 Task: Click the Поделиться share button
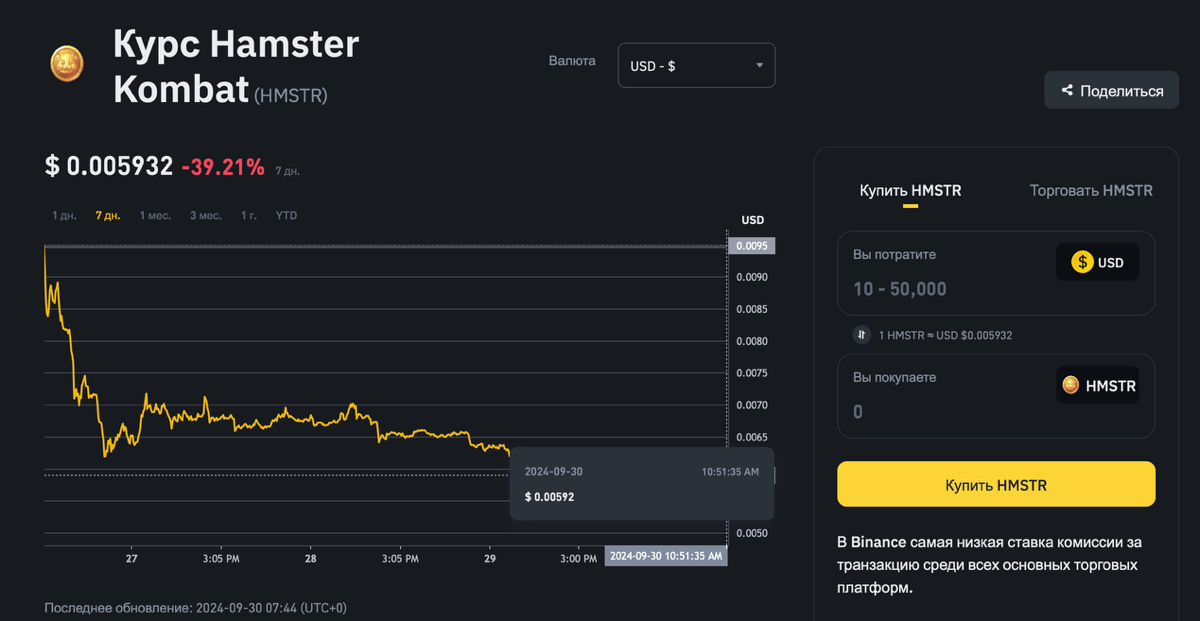1112,91
